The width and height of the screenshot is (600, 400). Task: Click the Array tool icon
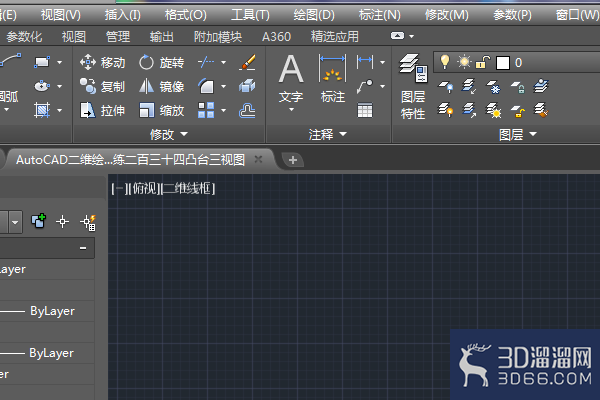(x=206, y=110)
